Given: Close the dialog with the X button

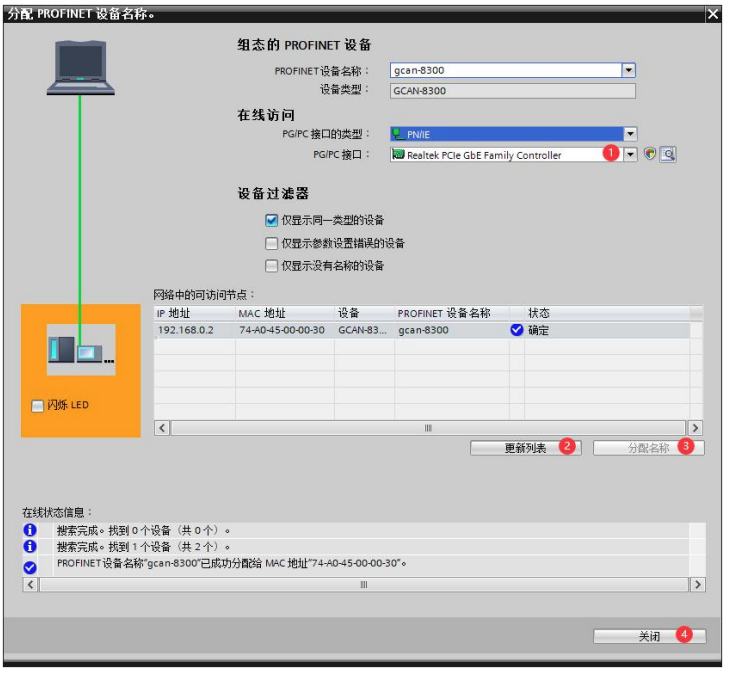Looking at the screenshot, I should tap(713, 14).
